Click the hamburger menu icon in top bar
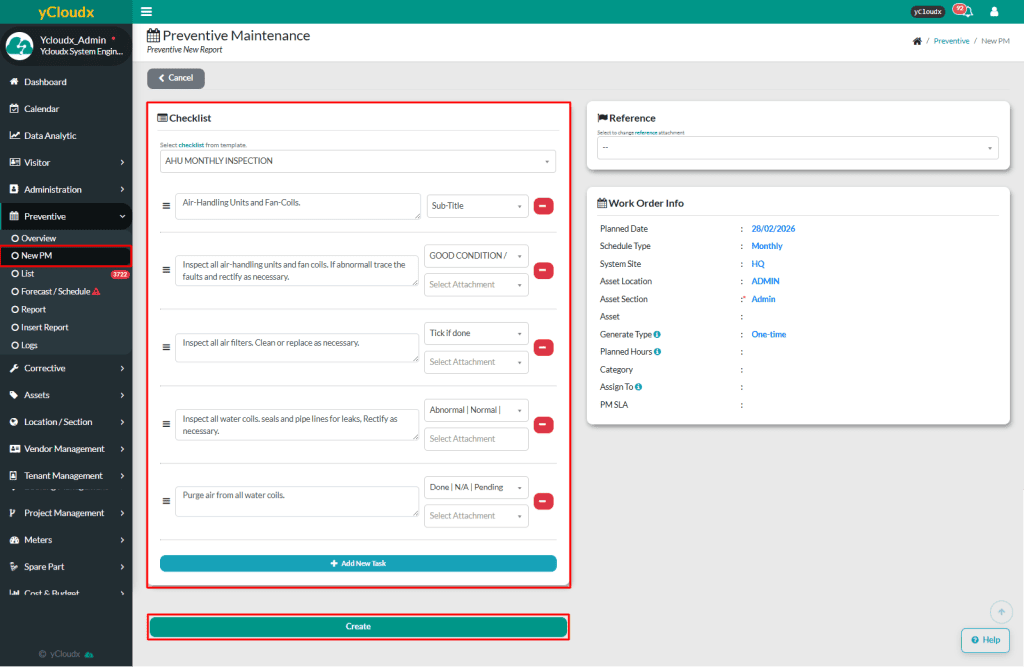1024x667 pixels. (x=147, y=12)
